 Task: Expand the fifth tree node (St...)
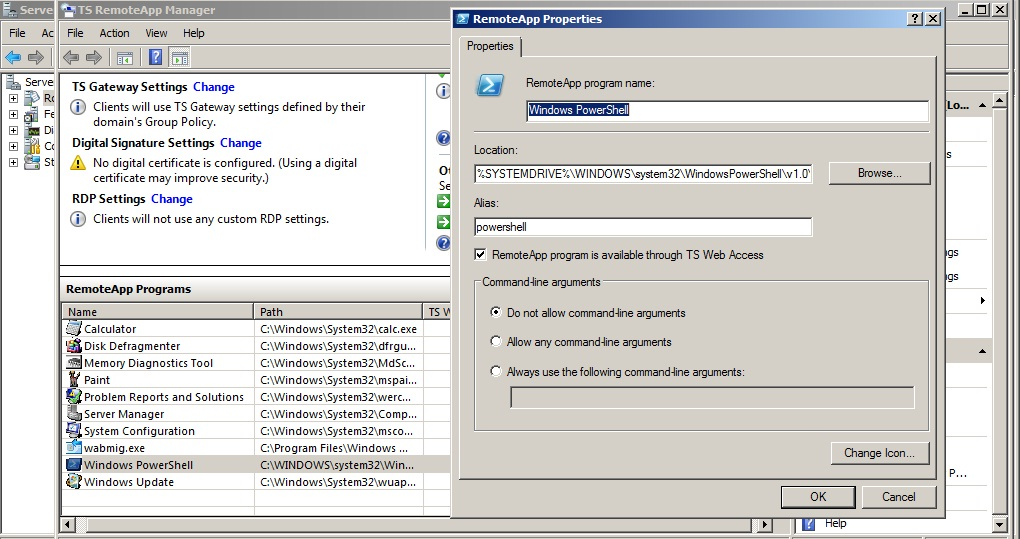13,163
